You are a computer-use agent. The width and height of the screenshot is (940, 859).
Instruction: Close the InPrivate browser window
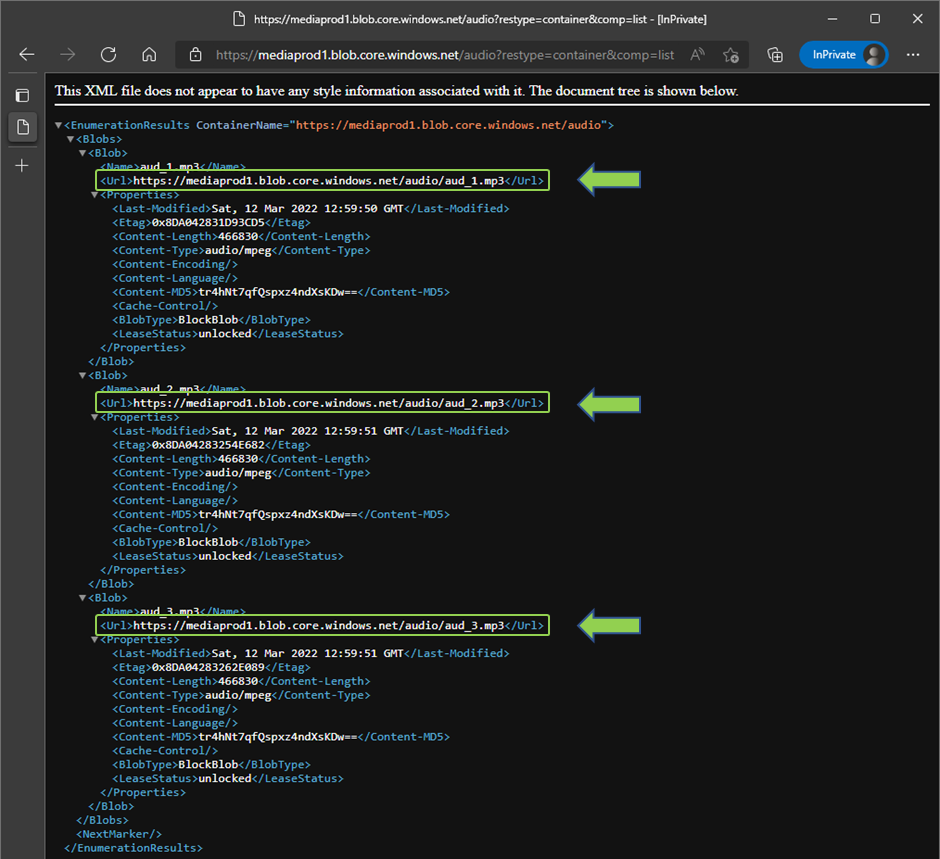[x=917, y=19]
